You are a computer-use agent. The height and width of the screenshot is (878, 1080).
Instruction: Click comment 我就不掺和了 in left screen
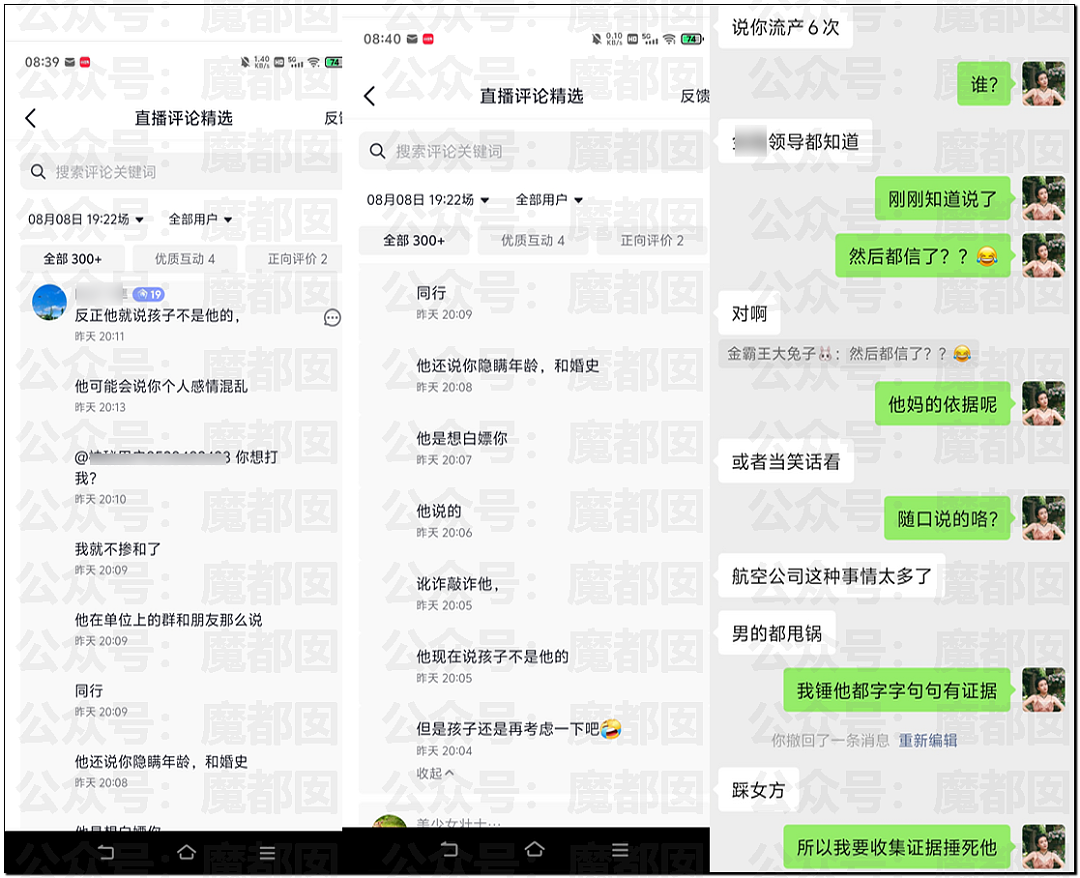point(118,549)
